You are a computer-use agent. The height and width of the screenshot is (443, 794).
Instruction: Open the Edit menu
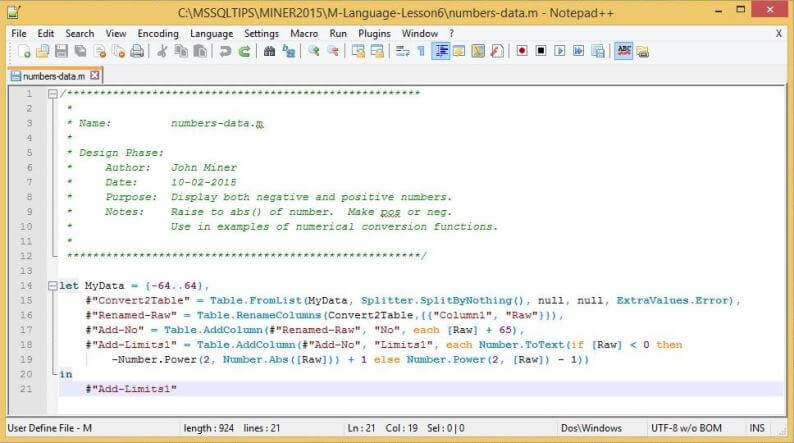pos(46,33)
